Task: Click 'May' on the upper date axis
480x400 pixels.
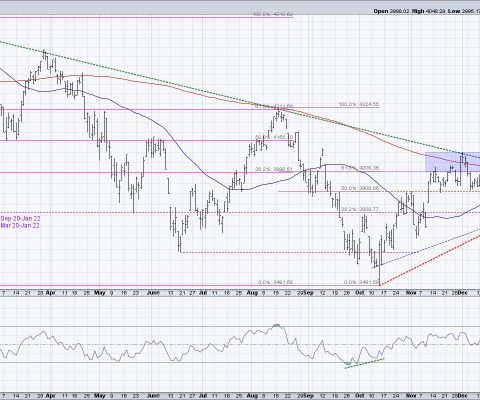Action: tap(100, 293)
